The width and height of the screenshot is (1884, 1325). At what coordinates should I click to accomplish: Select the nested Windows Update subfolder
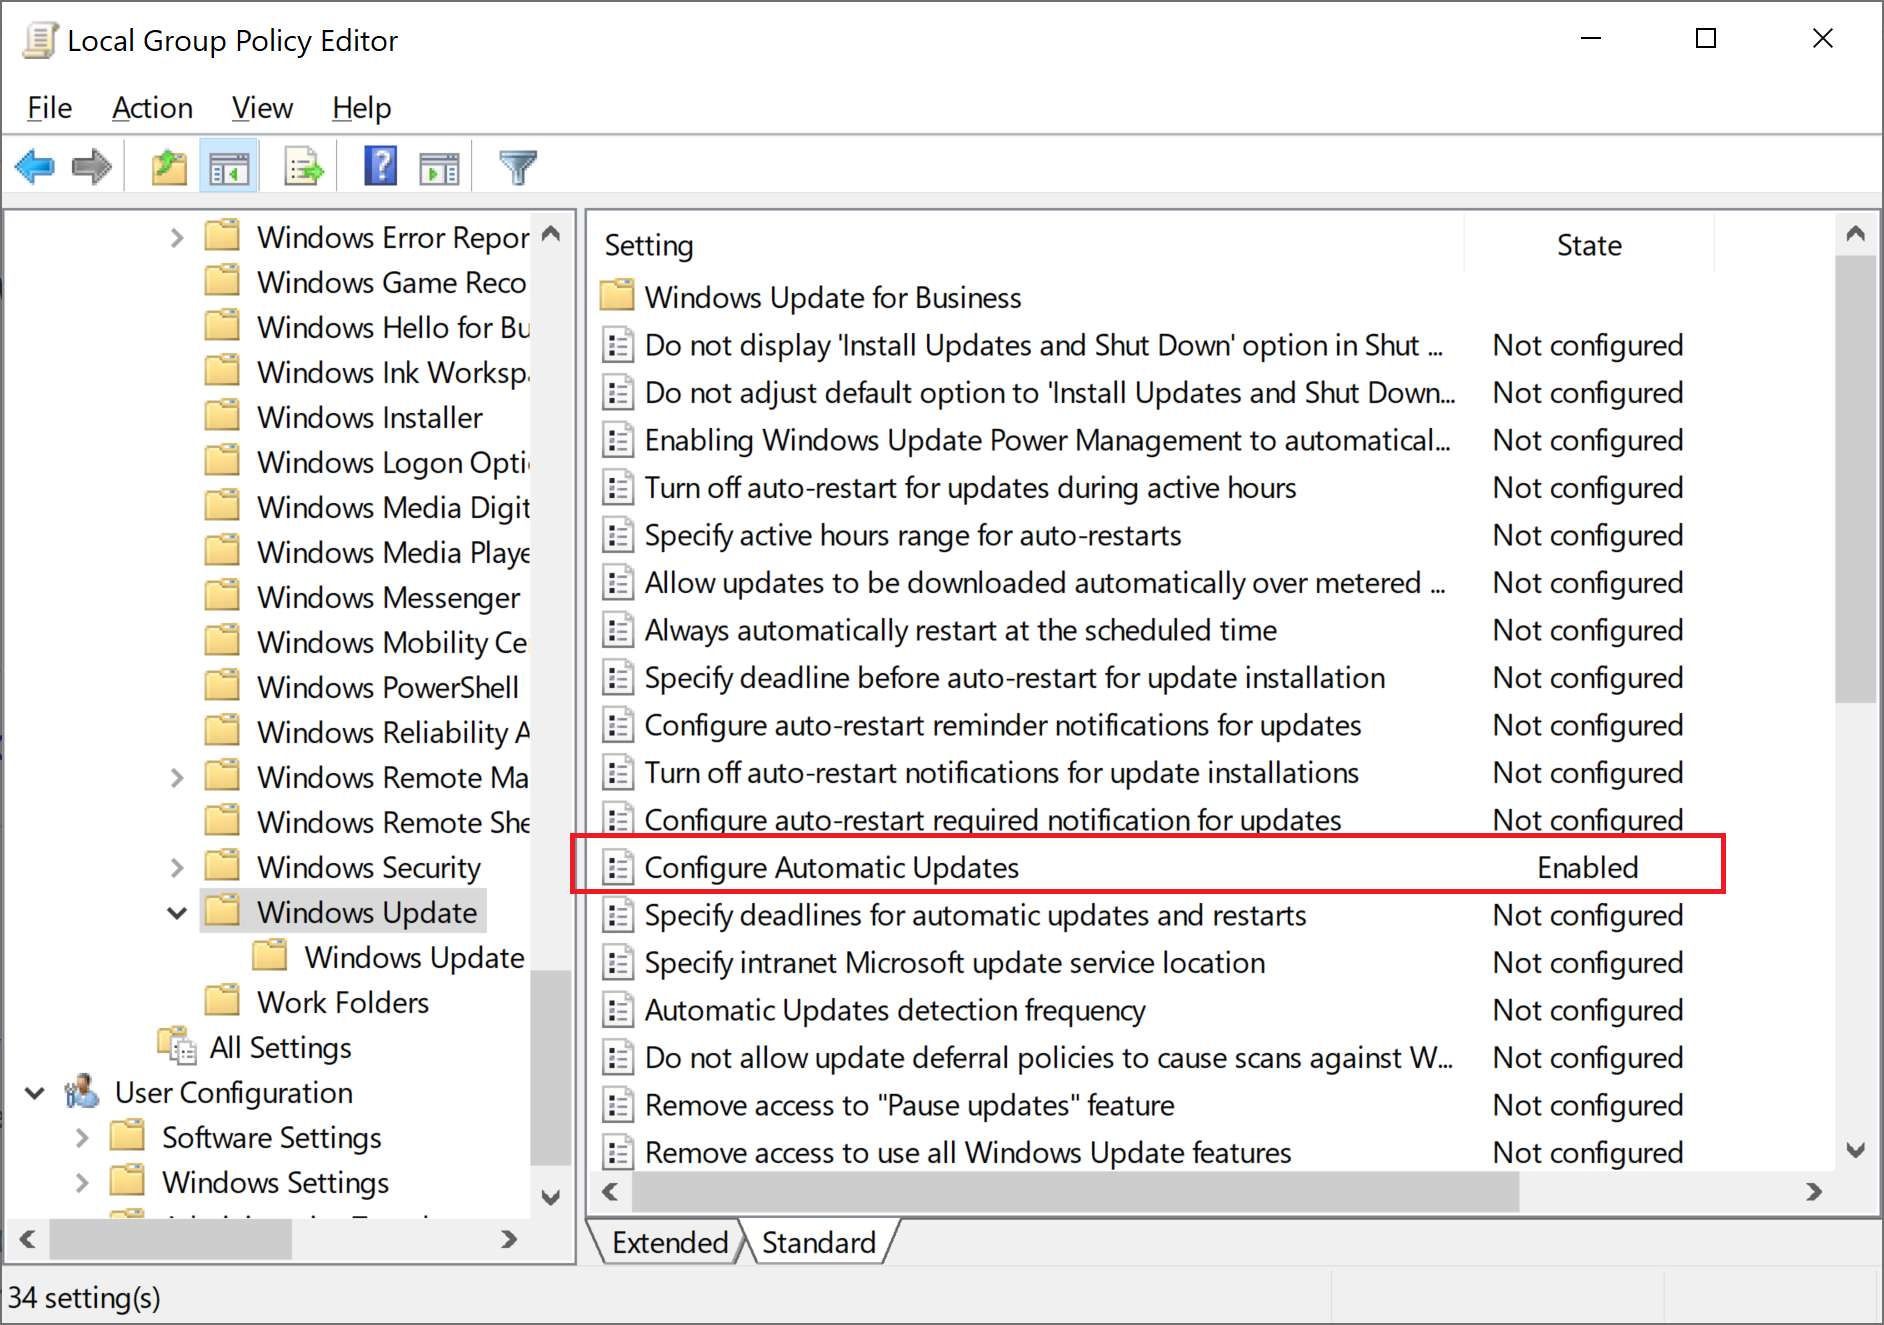[414, 957]
